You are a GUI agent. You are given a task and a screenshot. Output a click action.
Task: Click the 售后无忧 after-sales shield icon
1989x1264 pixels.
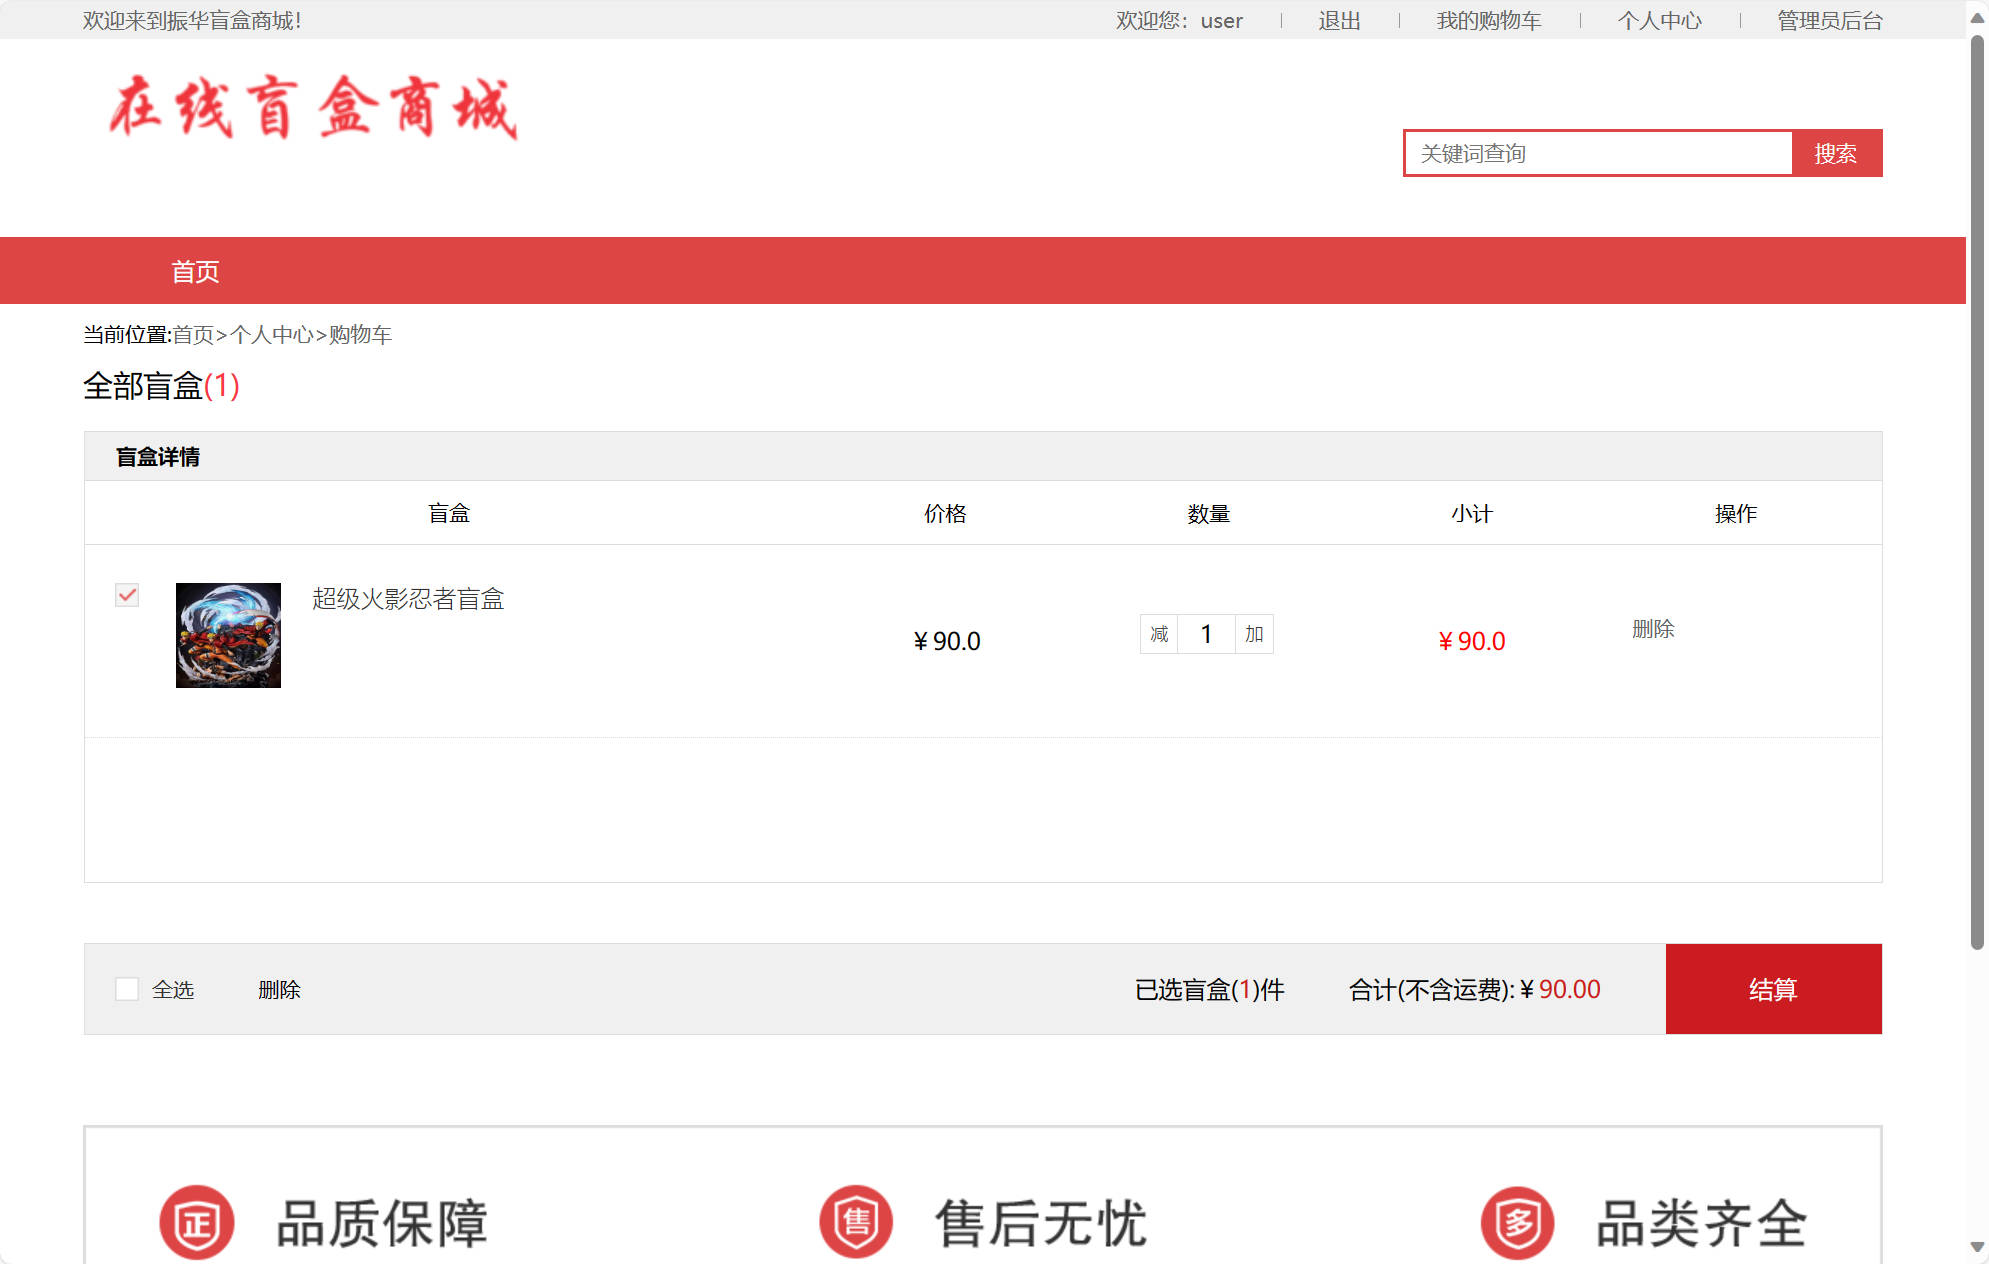(855, 1221)
